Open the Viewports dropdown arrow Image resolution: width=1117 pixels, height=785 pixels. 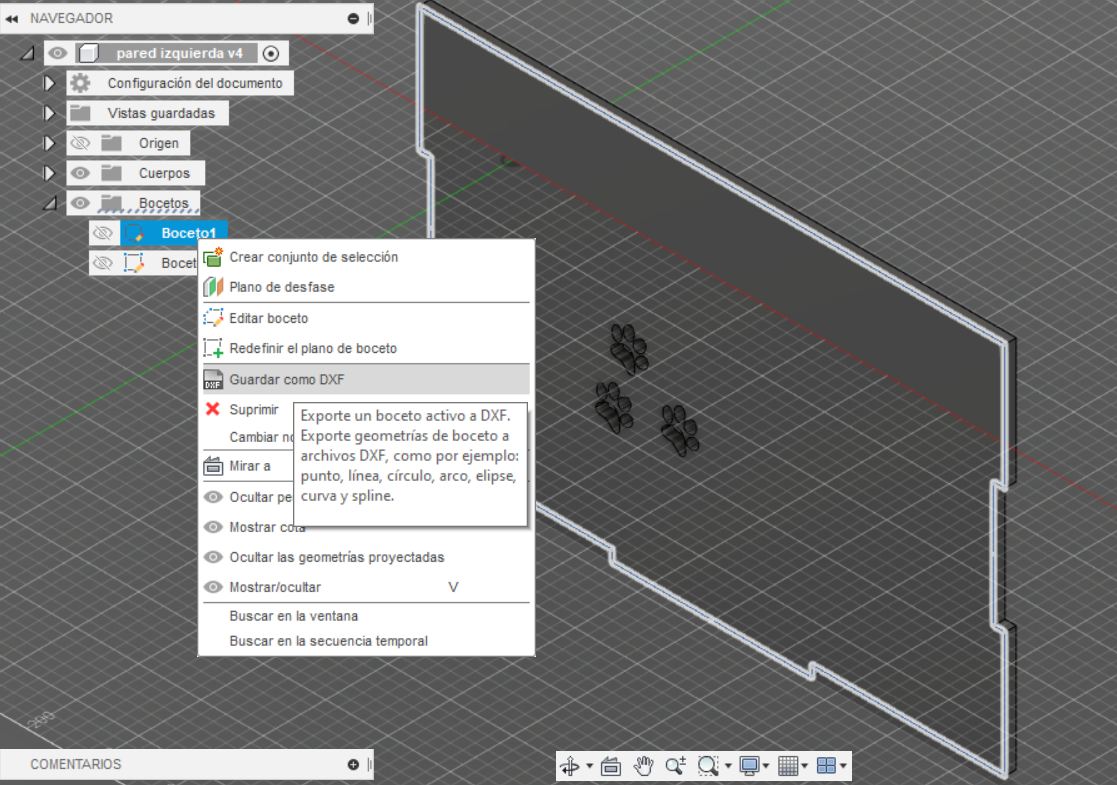pos(843,766)
